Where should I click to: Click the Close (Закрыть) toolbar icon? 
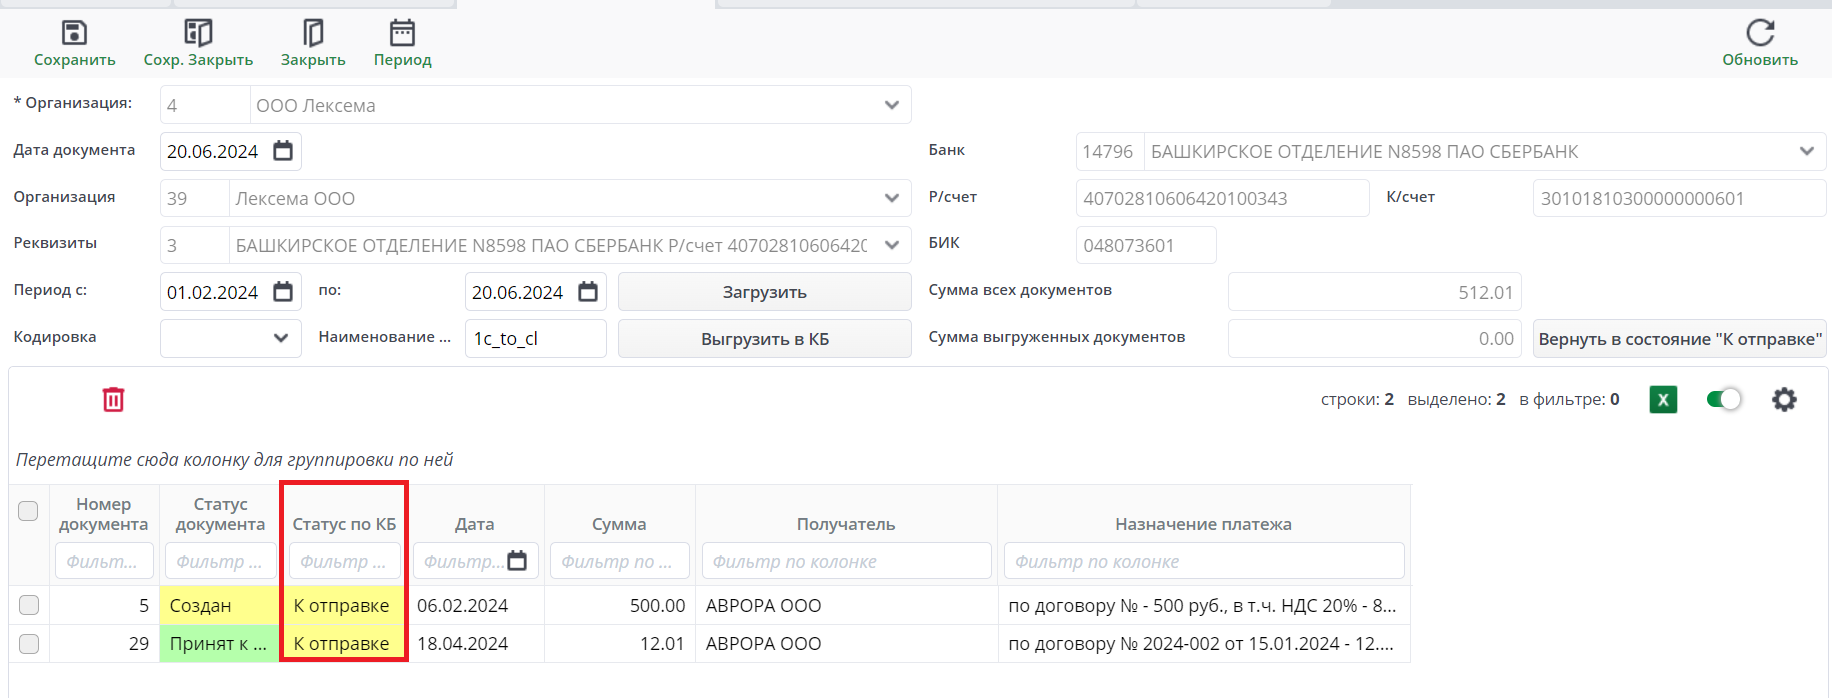click(x=313, y=34)
